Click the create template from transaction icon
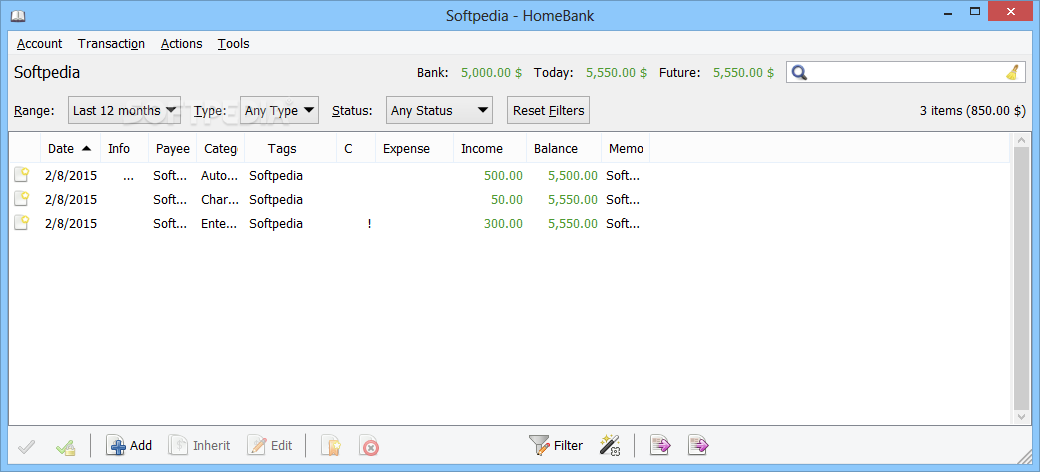1040x472 pixels. [x=331, y=446]
